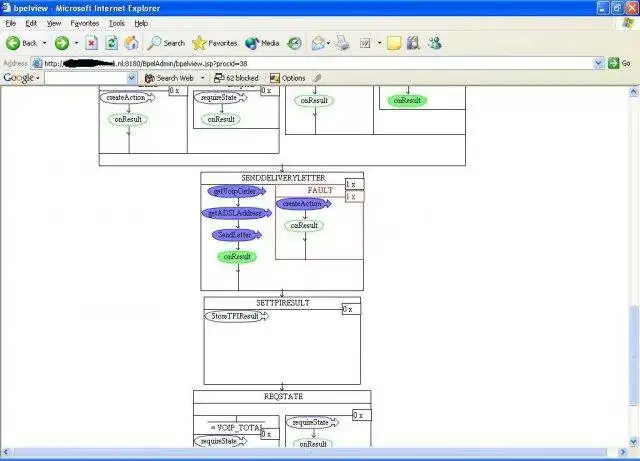This screenshot has height=461, width=640.
Task: Click the getVoipOrder purple node
Action: coord(236,191)
